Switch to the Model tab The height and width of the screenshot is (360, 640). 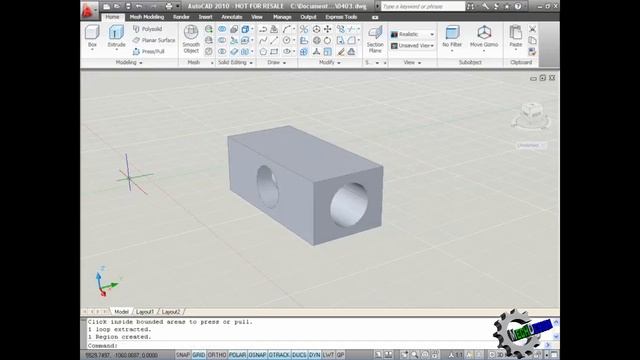pyautogui.click(x=121, y=312)
